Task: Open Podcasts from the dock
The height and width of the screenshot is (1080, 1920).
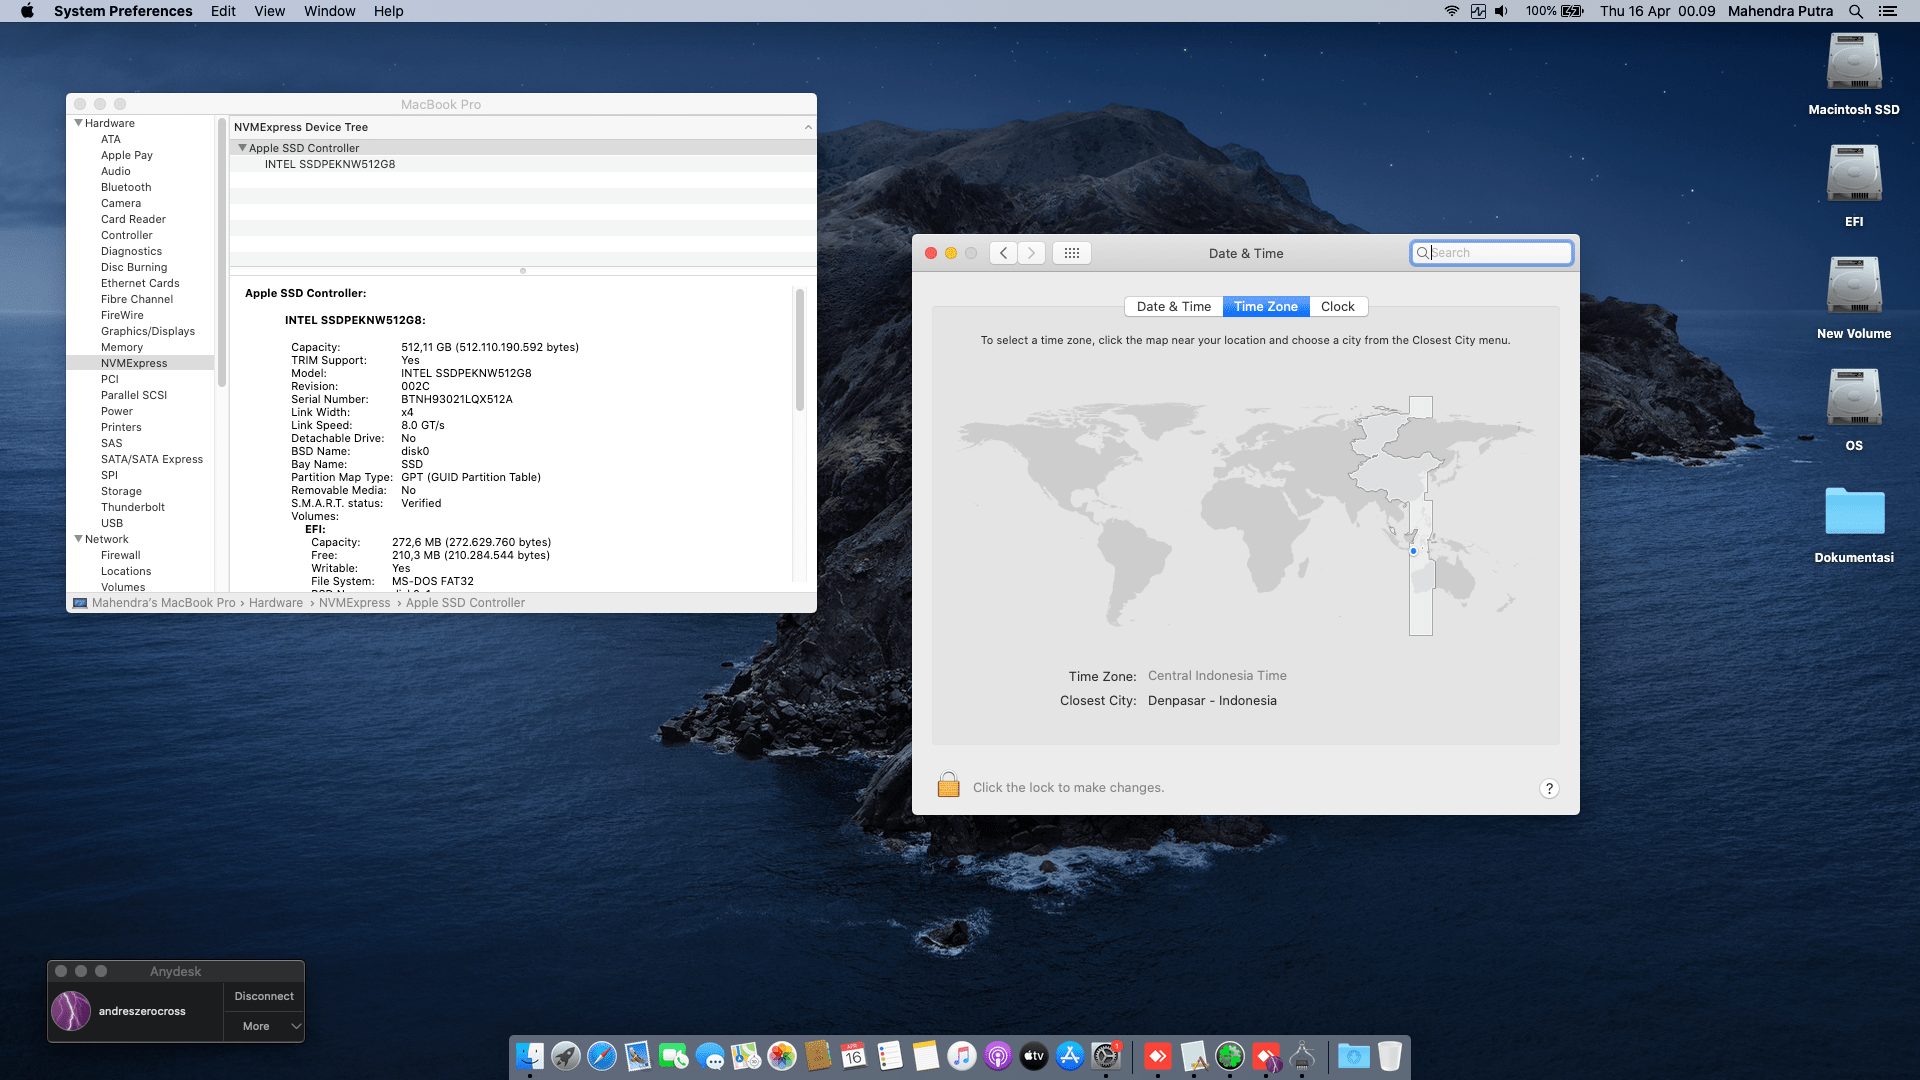Action: click(998, 1056)
